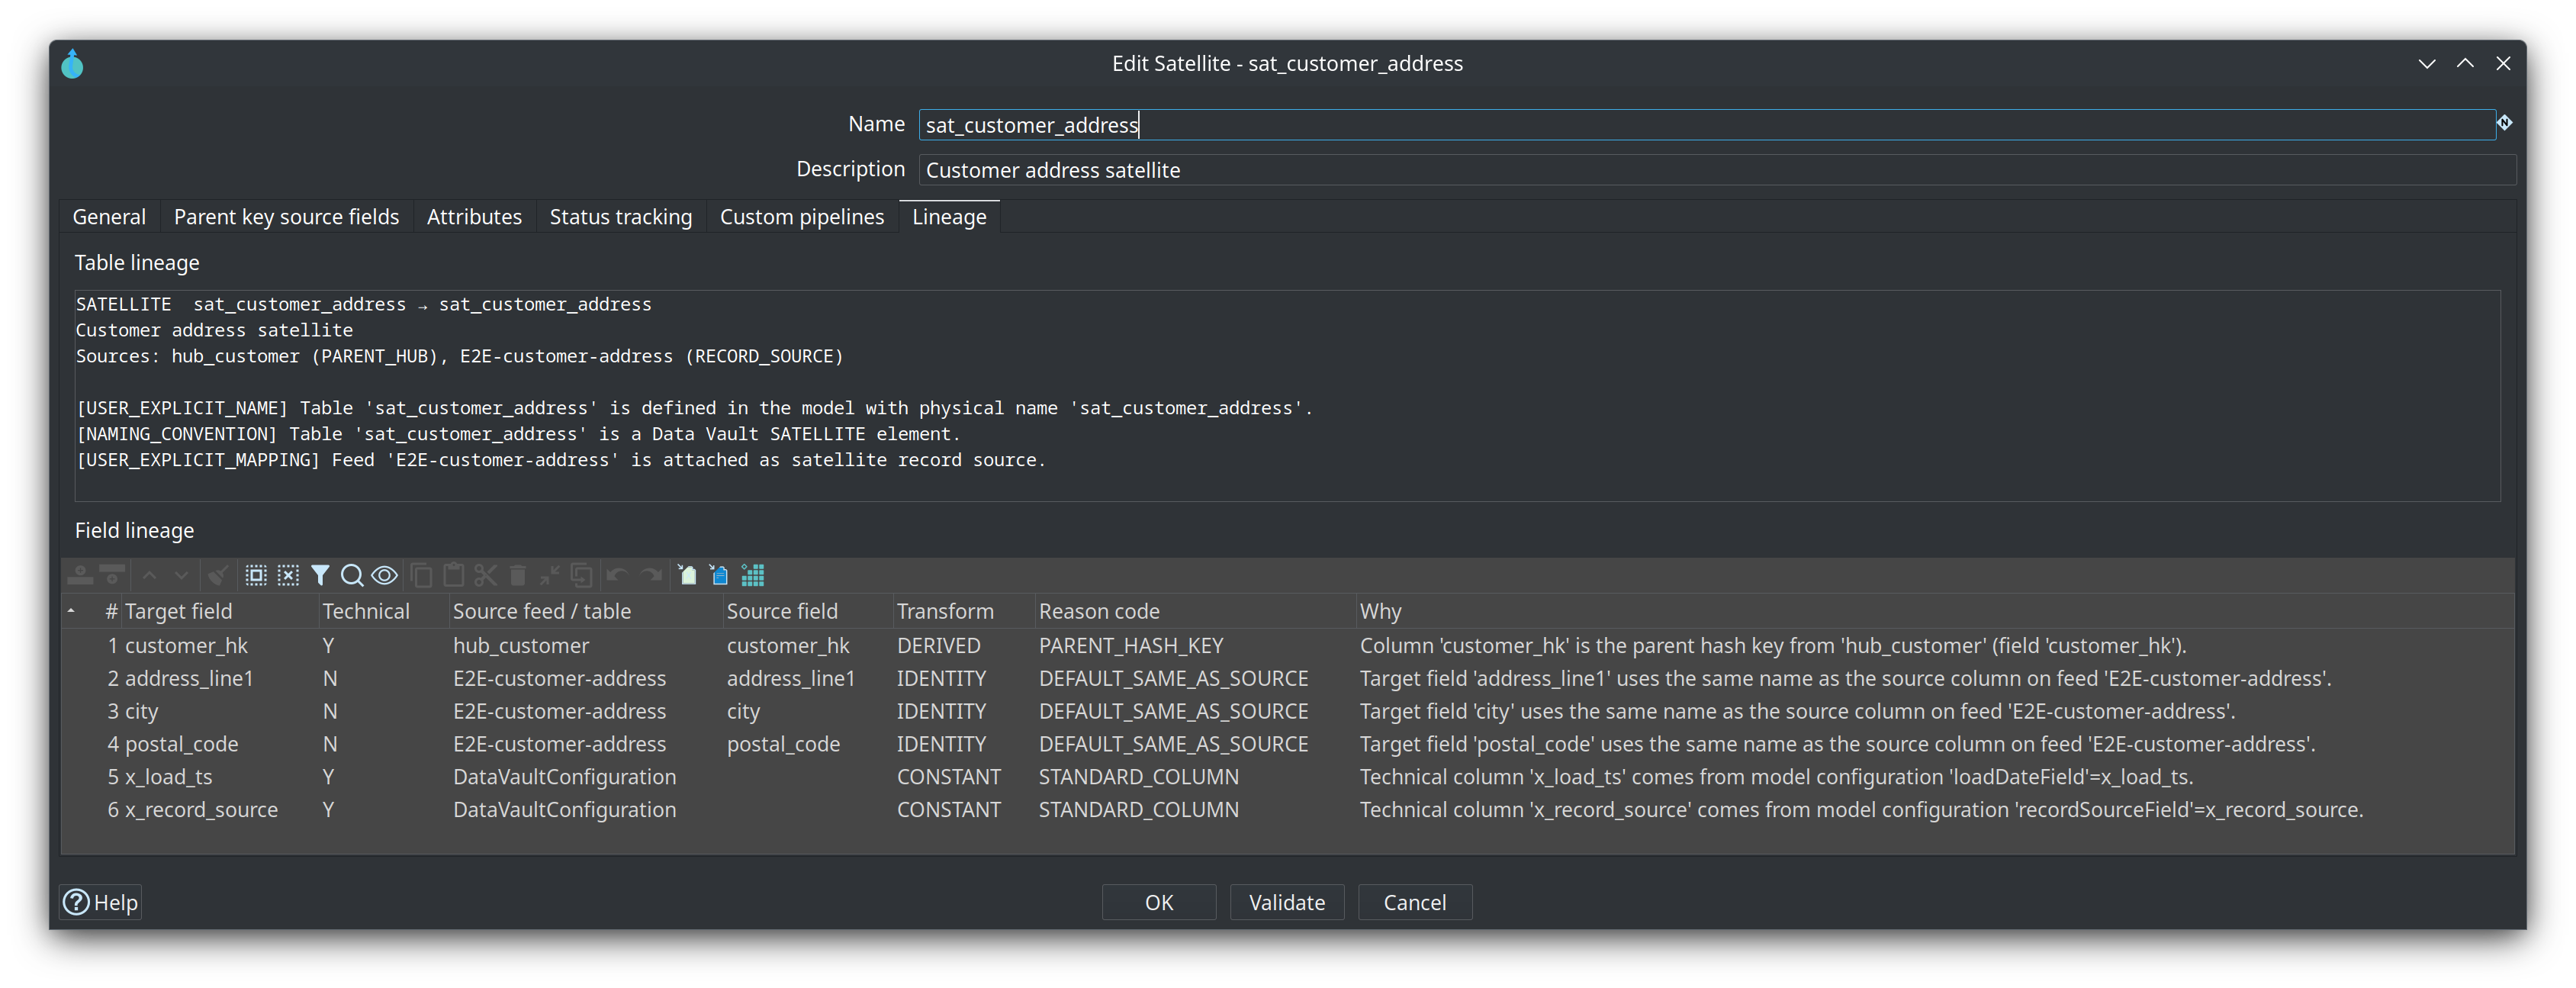Click the scissors cut icon
The width and height of the screenshot is (2576, 988).
click(x=486, y=575)
